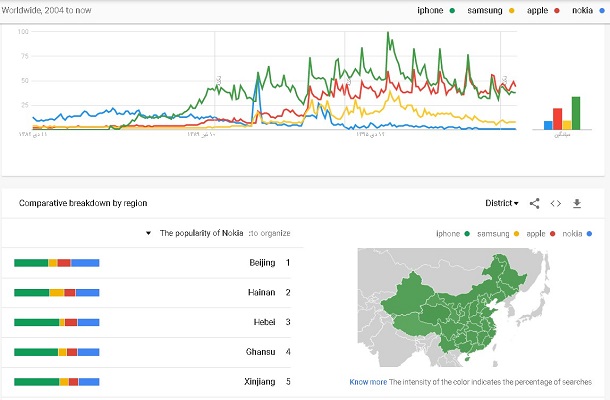
Task: Select the apple red dot in top legend
Action: [x=557, y=11]
